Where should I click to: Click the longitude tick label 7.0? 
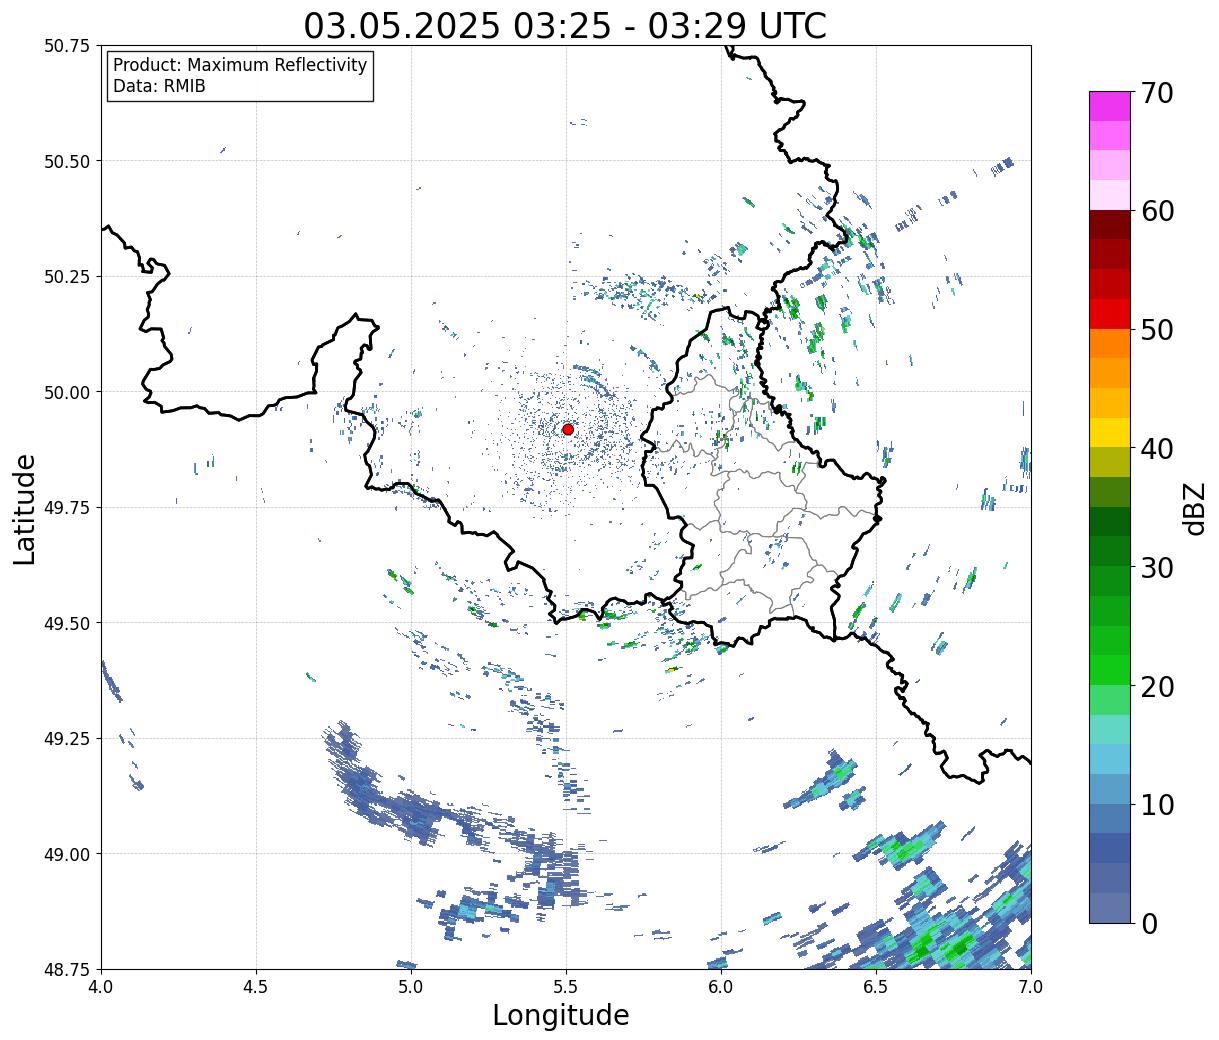pos(1031,986)
